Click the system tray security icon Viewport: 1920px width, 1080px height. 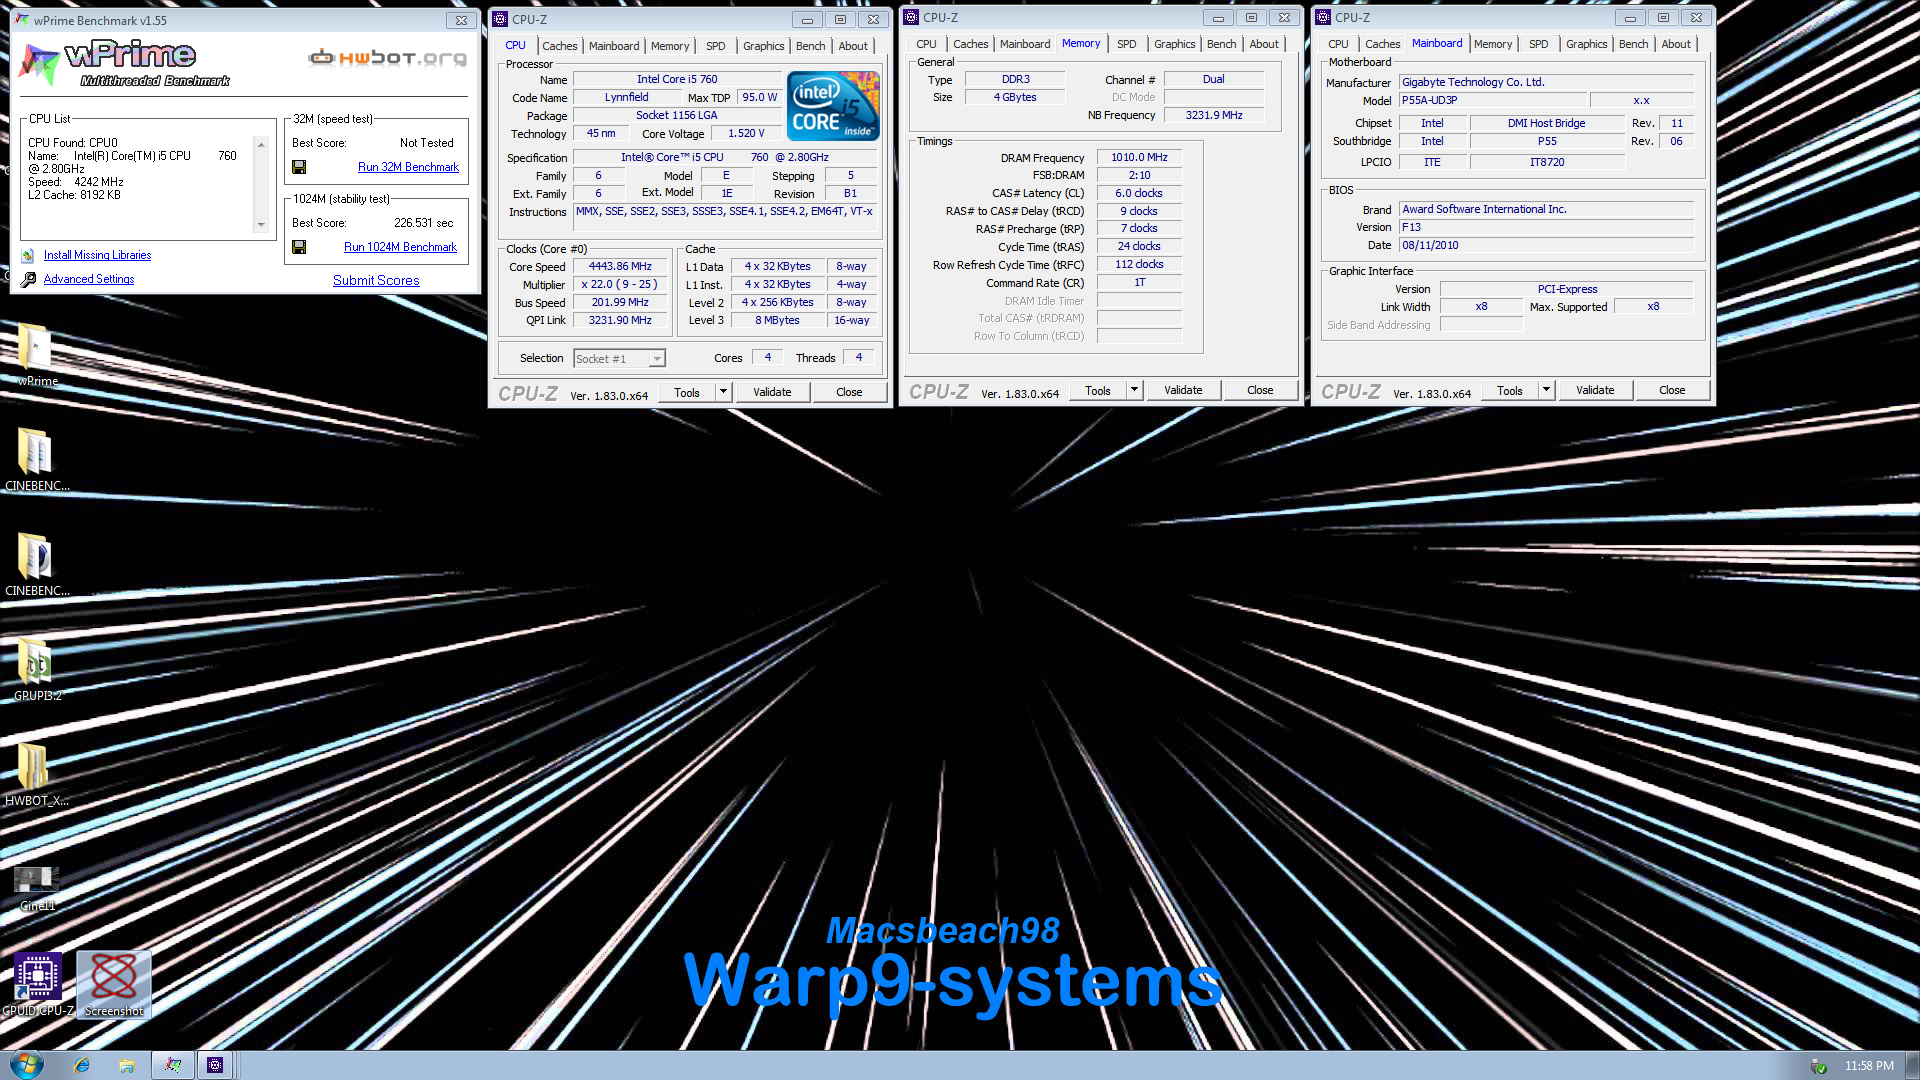click(1819, 1066)
